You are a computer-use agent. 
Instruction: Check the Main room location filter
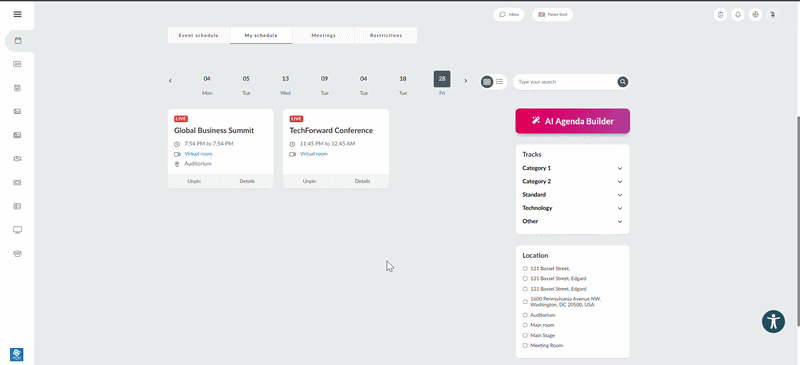point(525,325)
